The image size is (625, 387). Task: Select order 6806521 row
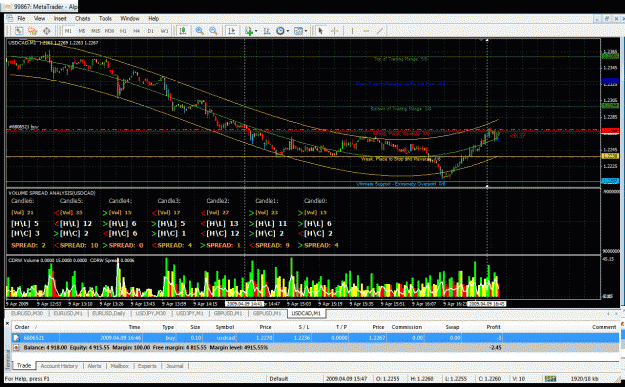(x=315, y=338)
